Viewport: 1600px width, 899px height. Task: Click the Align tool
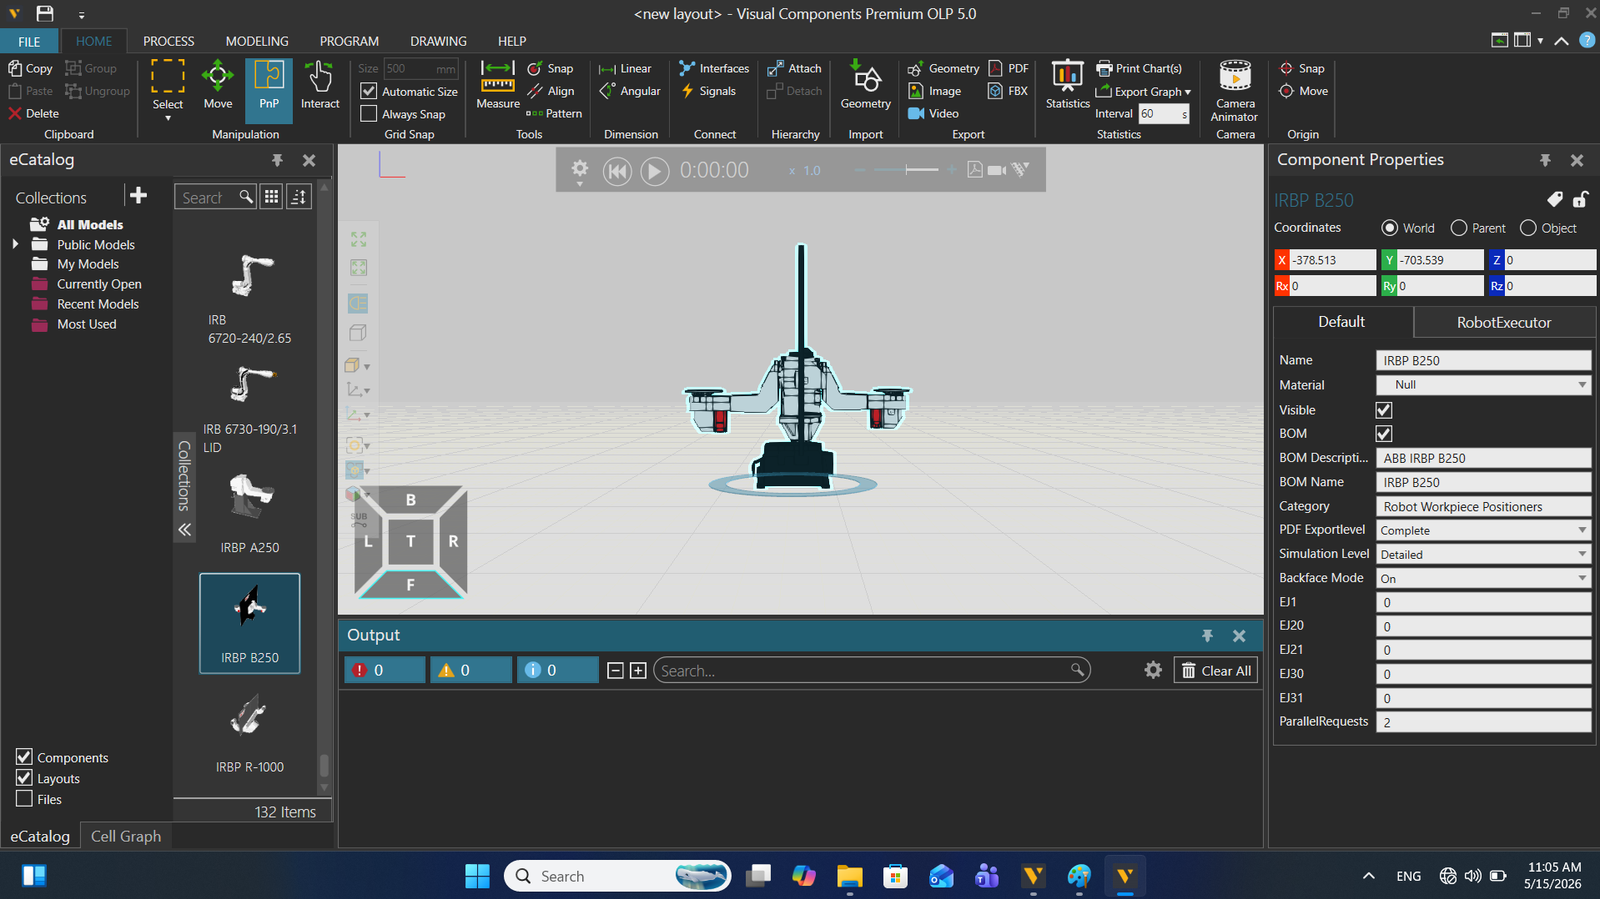[551, 91]
